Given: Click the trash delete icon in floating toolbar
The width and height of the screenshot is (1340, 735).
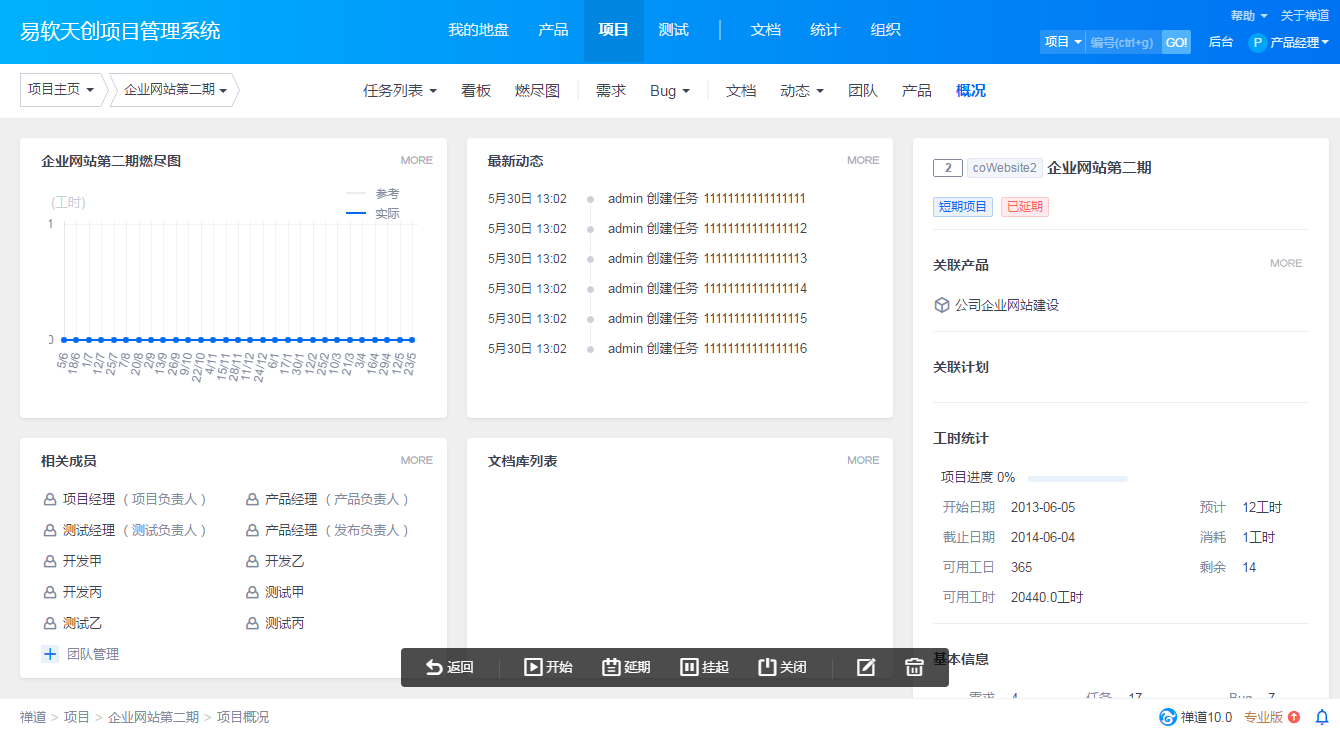Looking at the screenshot, I should [x=914, y=667].
